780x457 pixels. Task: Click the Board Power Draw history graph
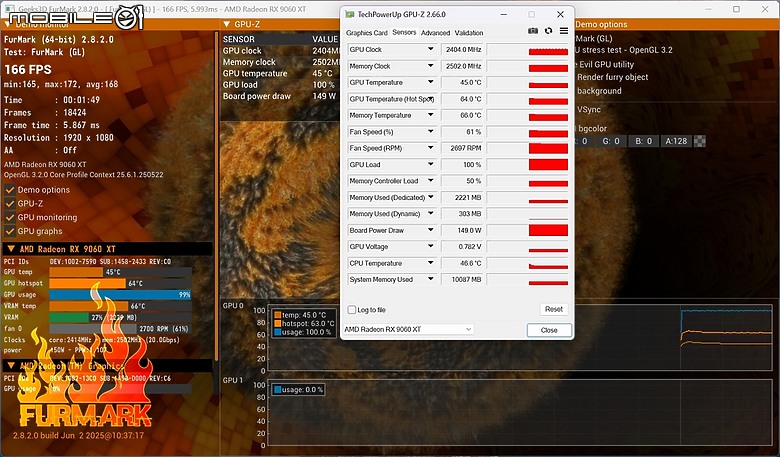[x=527, y=230]
